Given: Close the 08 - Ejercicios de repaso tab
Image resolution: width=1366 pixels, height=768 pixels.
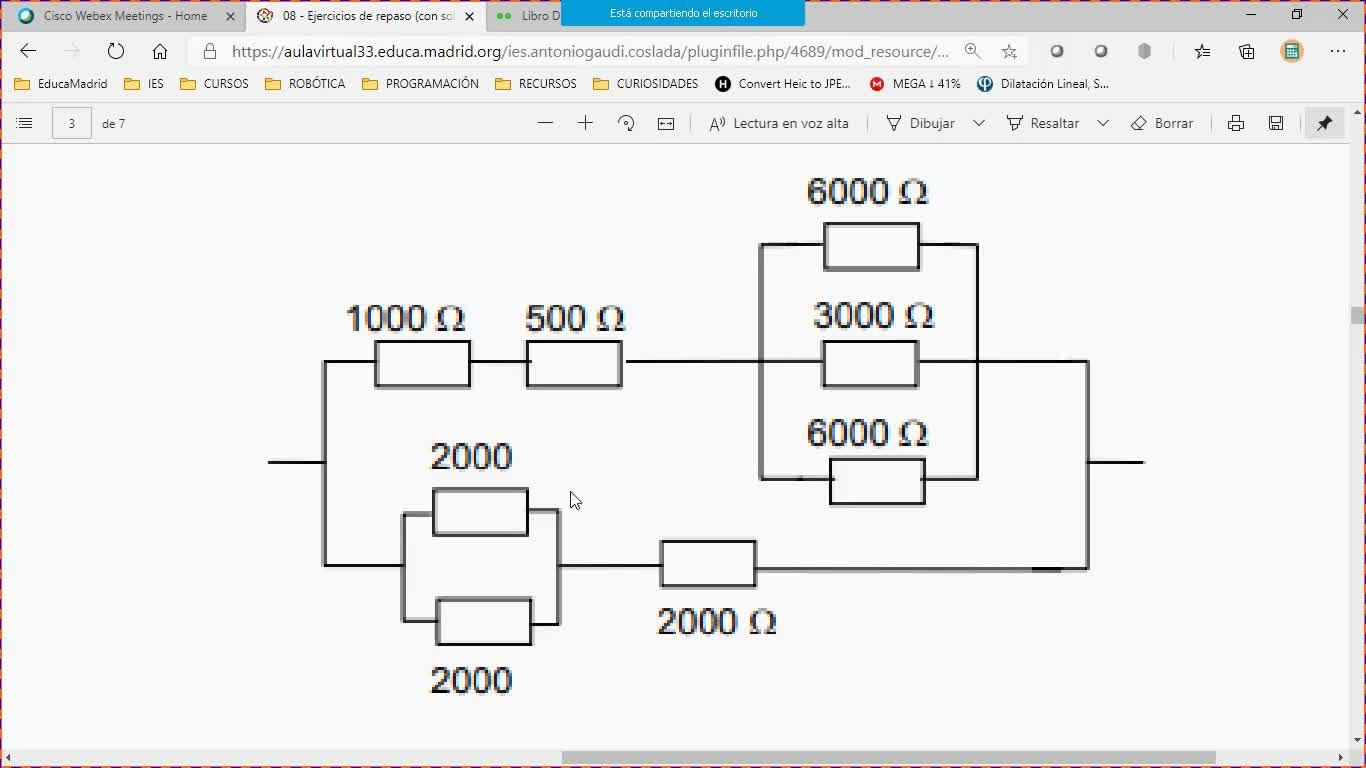Looking at the screenshot, I should [x=469, y=16].
